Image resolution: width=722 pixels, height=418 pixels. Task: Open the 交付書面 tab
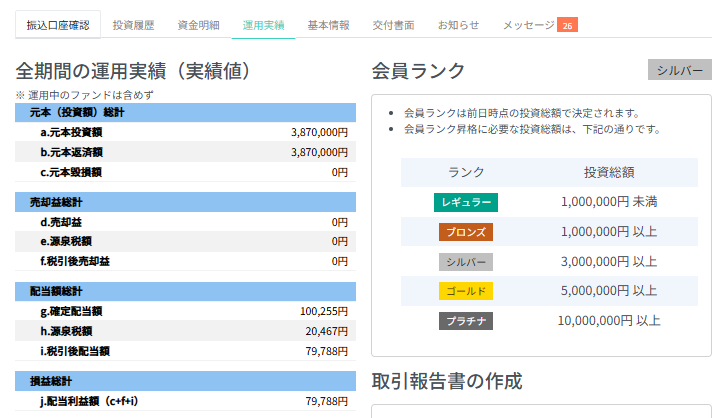[393, 25]
